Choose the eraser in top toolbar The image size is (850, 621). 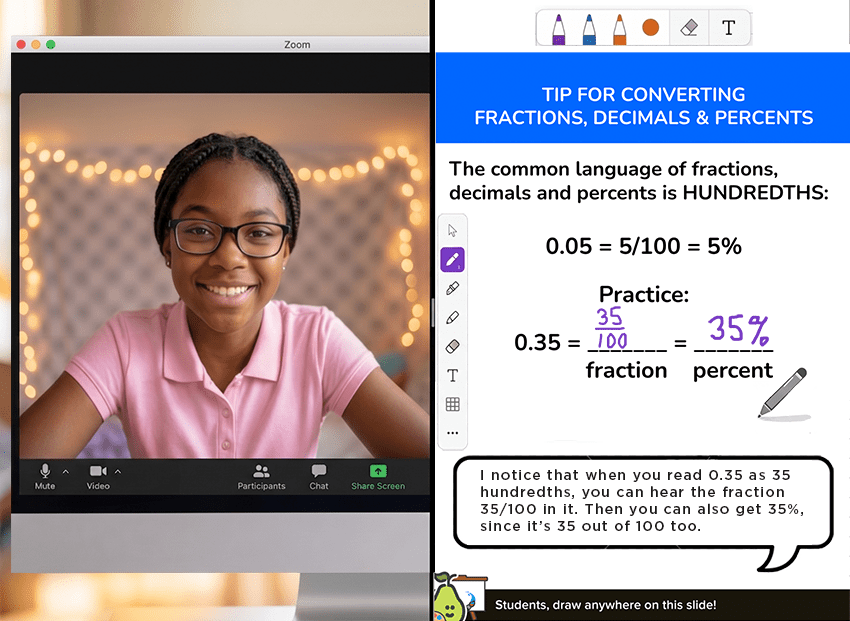(x=689, y=27)
